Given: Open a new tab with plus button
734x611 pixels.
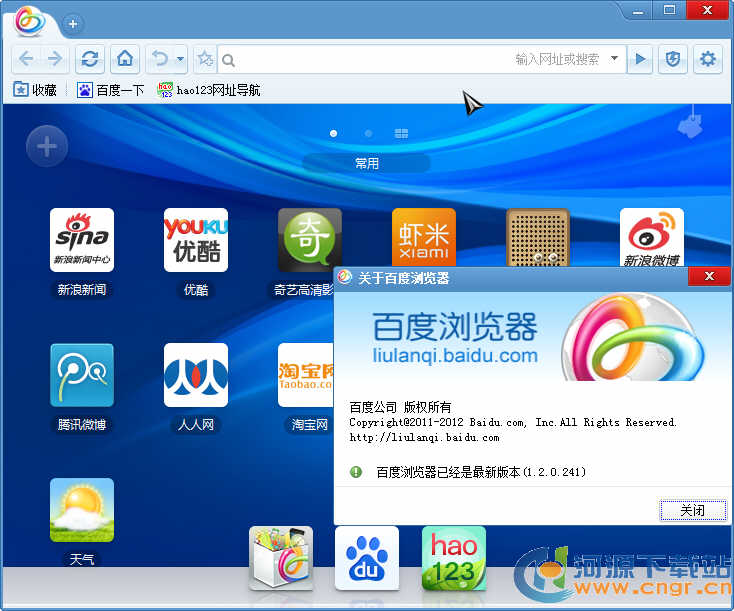Looking at the screenshot, I should pos(73,23).
